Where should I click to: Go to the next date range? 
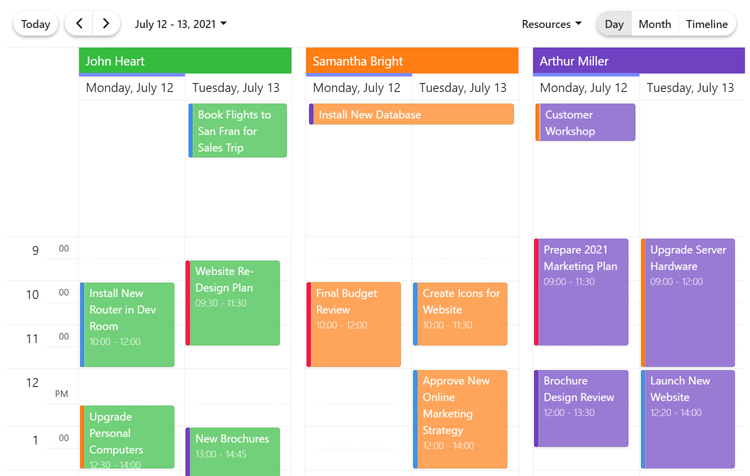[x=106, y=24]
